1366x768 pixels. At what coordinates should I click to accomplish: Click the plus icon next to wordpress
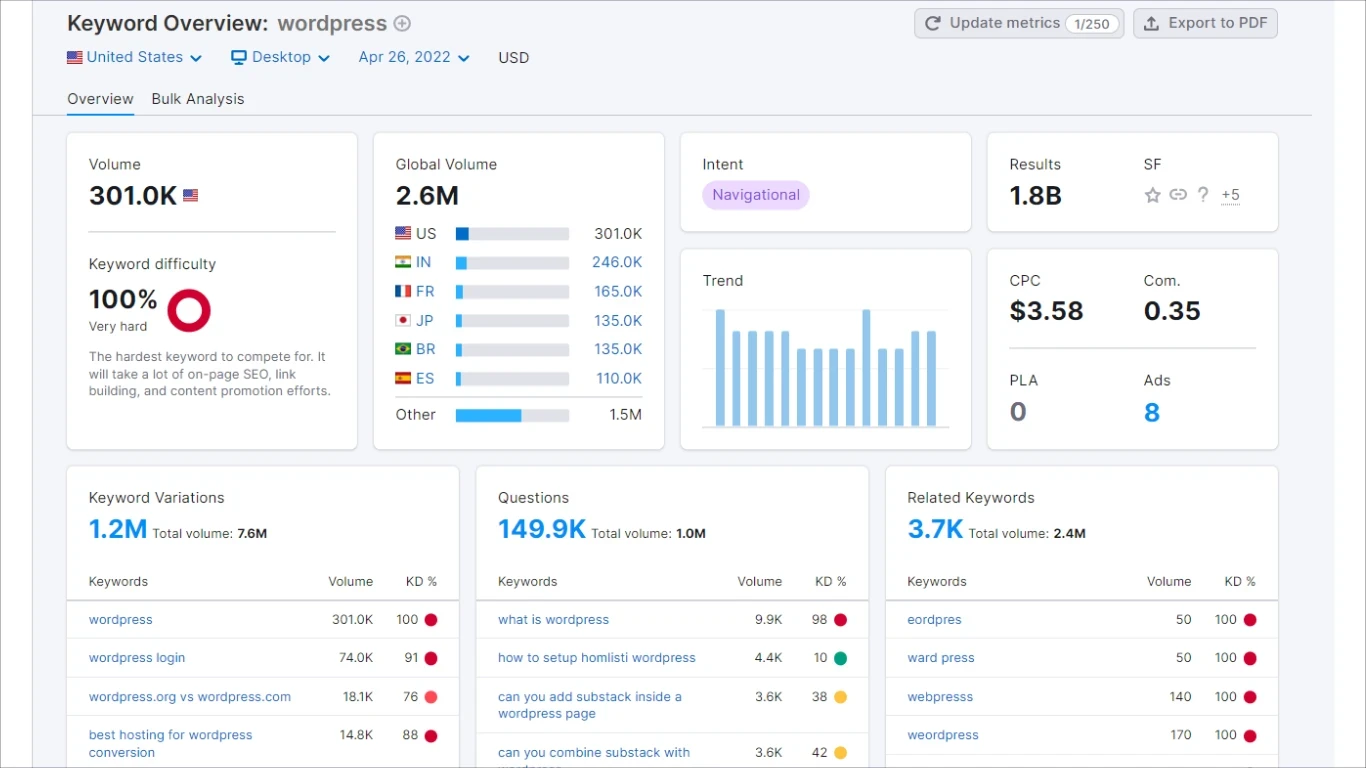tap(402, 24)
